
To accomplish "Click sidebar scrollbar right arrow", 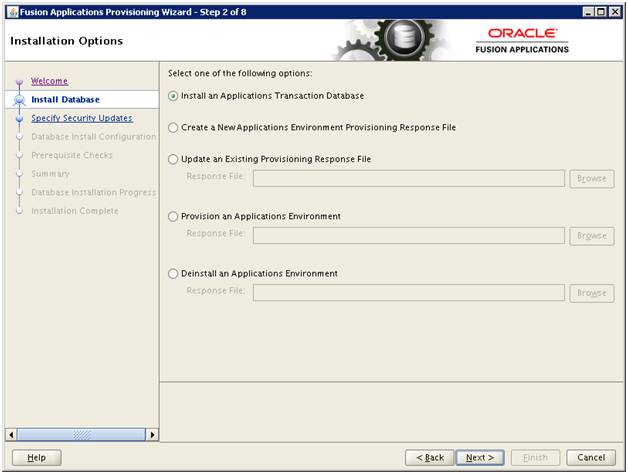I will pyautogui.click(x=152, y=435).
